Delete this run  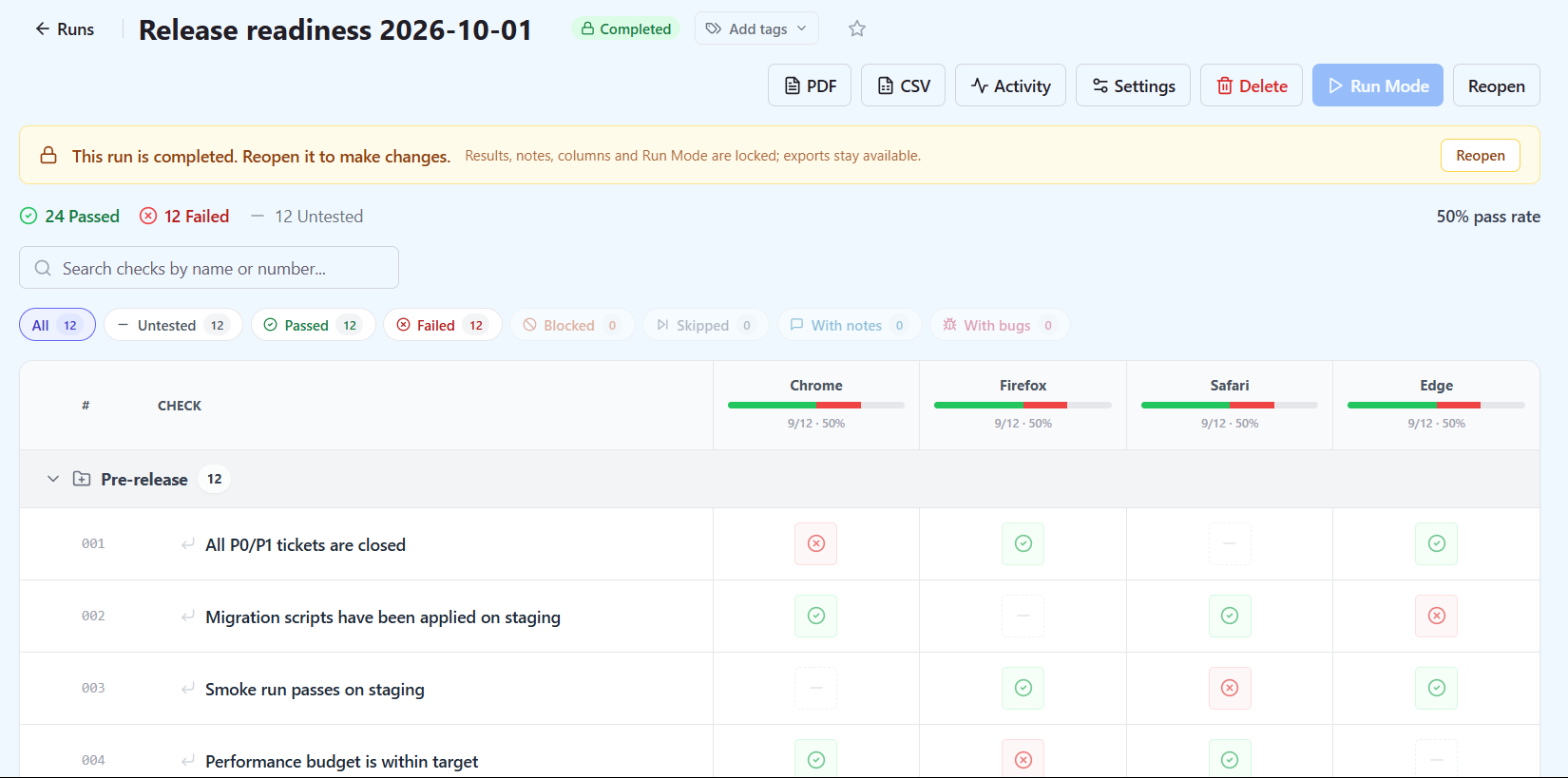pos(1251,85)
